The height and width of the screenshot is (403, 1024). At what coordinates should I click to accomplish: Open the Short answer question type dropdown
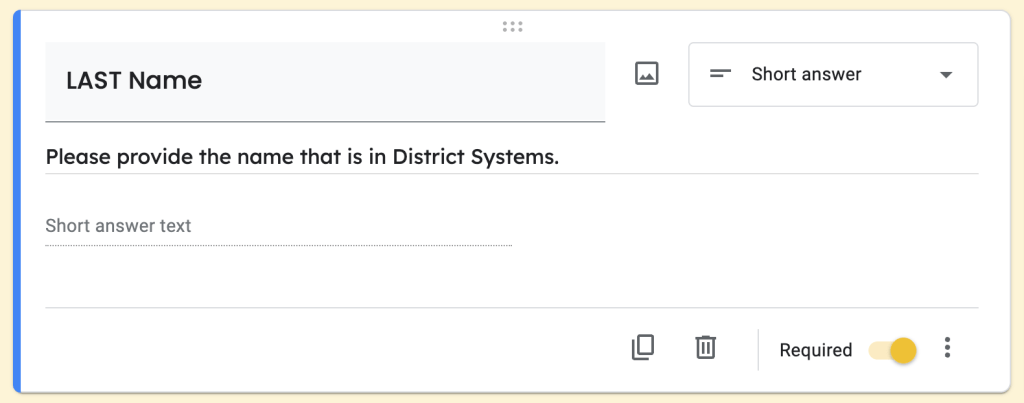point(832,74)
